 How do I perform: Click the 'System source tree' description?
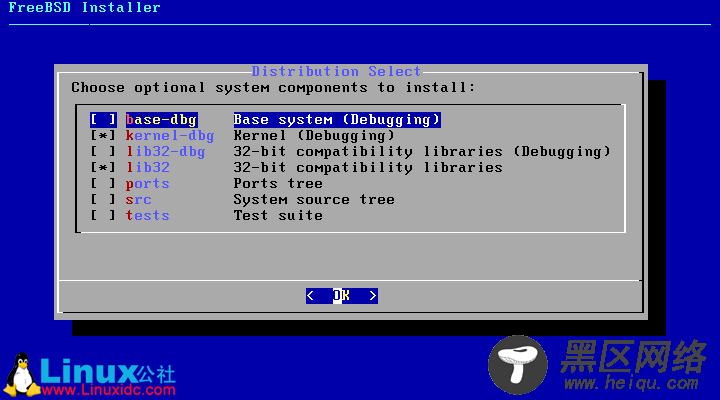click(x=314, y=200)
